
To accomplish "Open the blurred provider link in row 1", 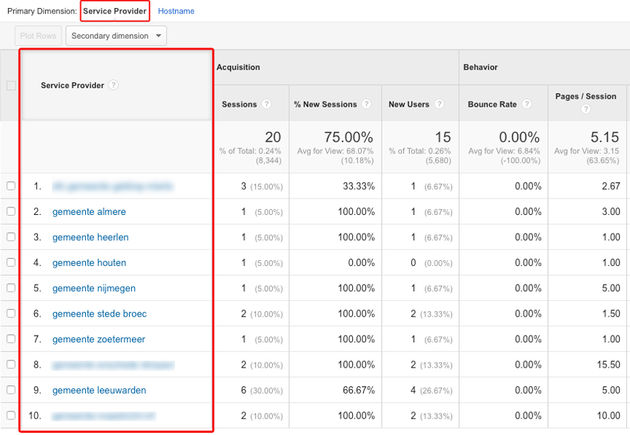I will [x=112, y=186].
